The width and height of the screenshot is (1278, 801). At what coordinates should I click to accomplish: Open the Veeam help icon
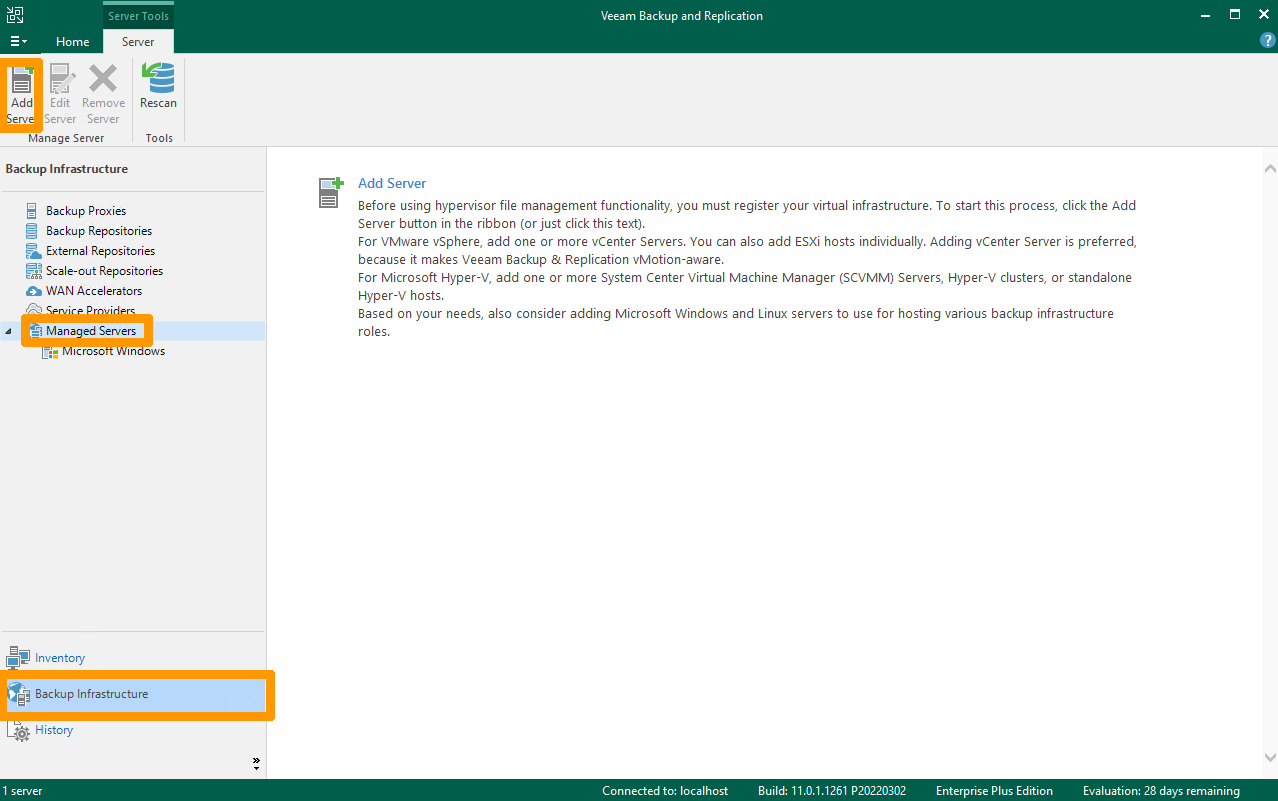(x=1268, y=41)
